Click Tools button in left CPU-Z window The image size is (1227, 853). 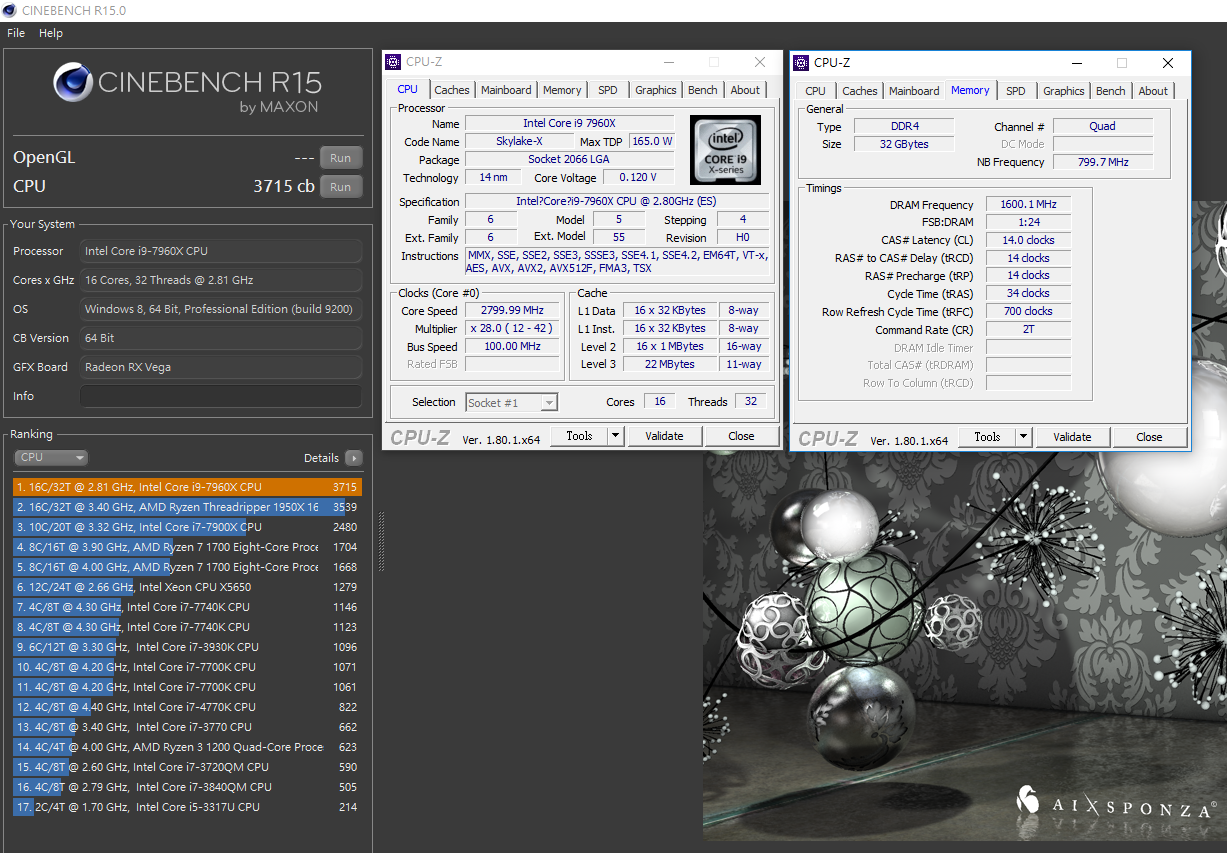(x=579, y=436)
